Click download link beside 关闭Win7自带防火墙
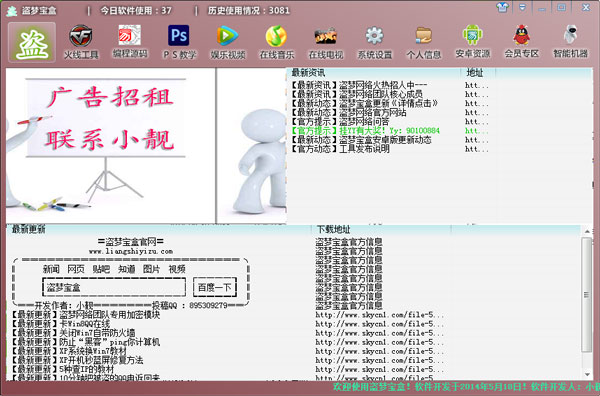Image resolution: width=600 pixels, height=396 pixels. pyautogui.click(x=380, y=333)
